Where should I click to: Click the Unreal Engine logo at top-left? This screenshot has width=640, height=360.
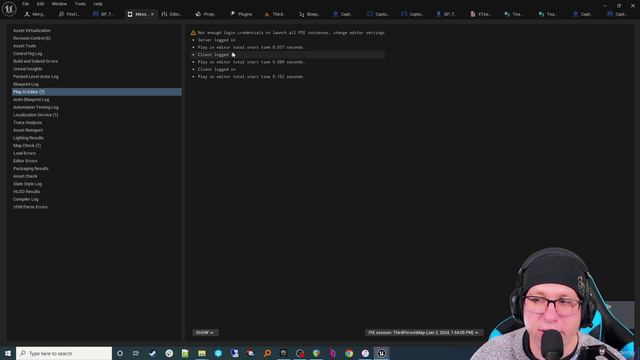(9, 9)
